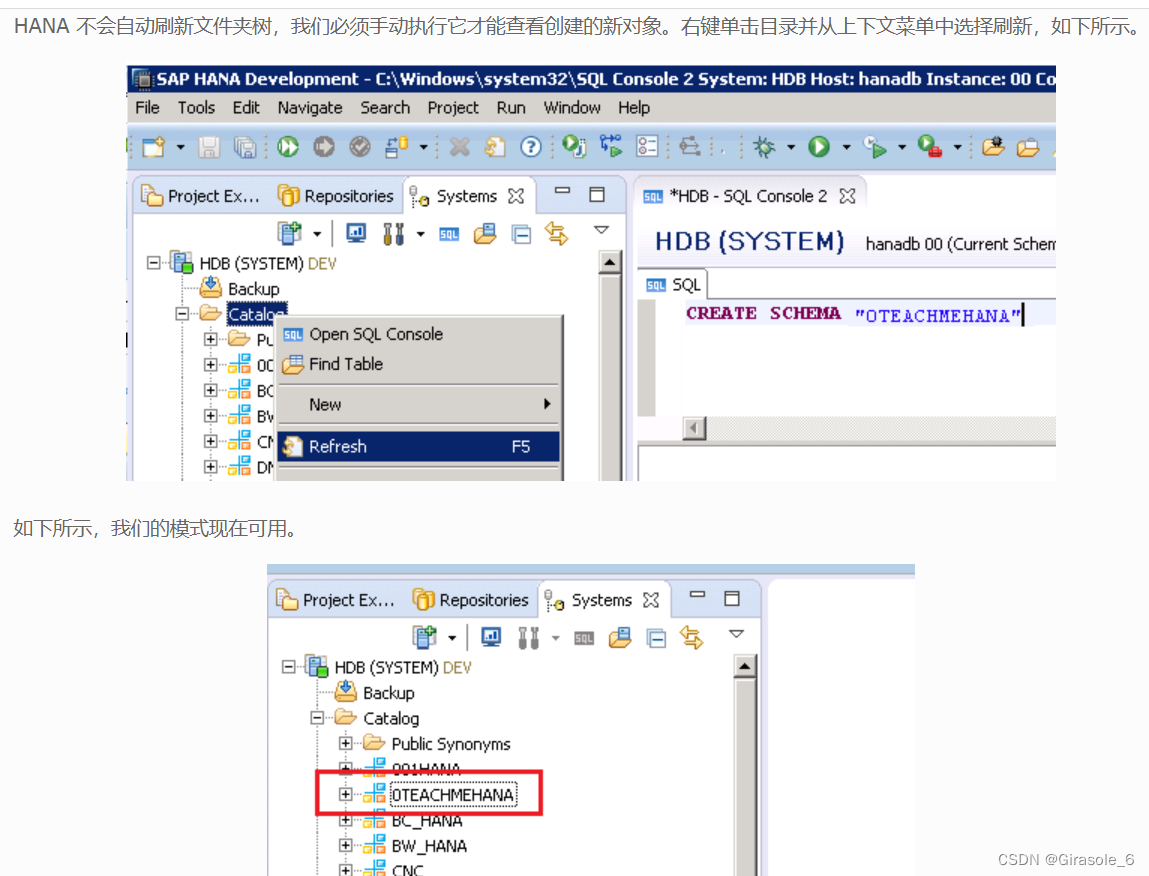Click Add System icon in second screenshot's Systems toolbar

point(424,637)
